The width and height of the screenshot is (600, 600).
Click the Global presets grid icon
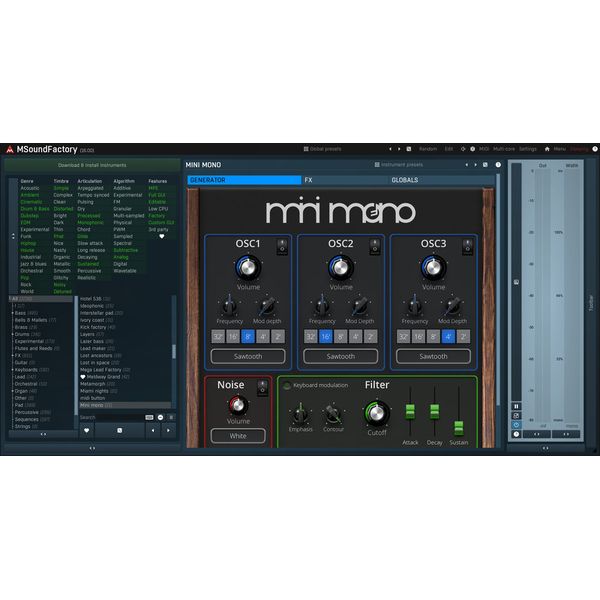(x=306, y=149)
